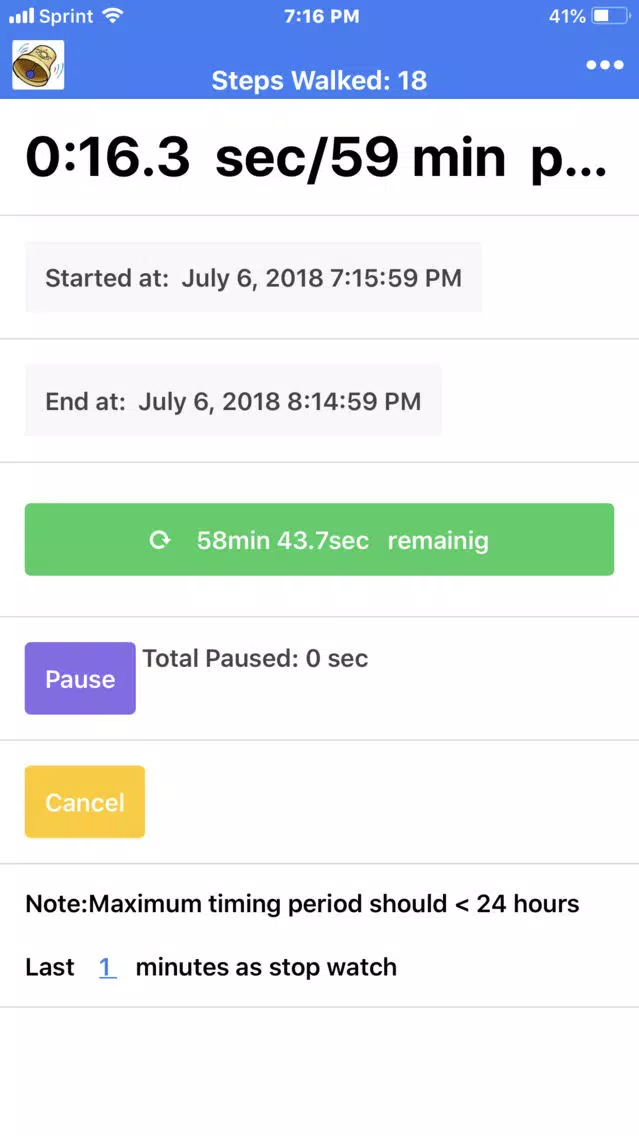Screen dimensions: 639x1136
Task: Tap the maximum timing period note
Action: point(302,904)
